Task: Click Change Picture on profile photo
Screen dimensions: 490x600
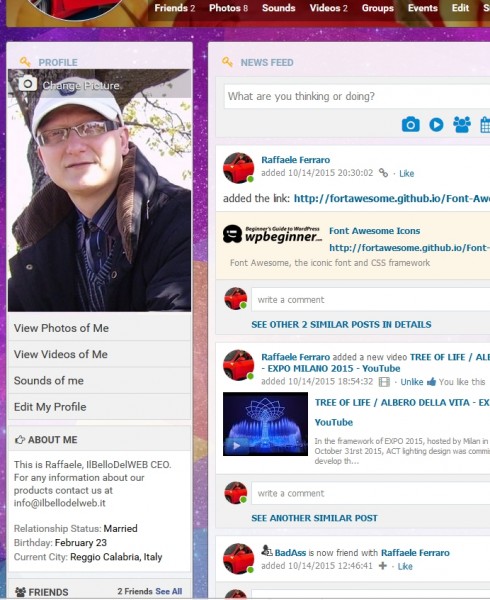Action: tap(81, 85)
